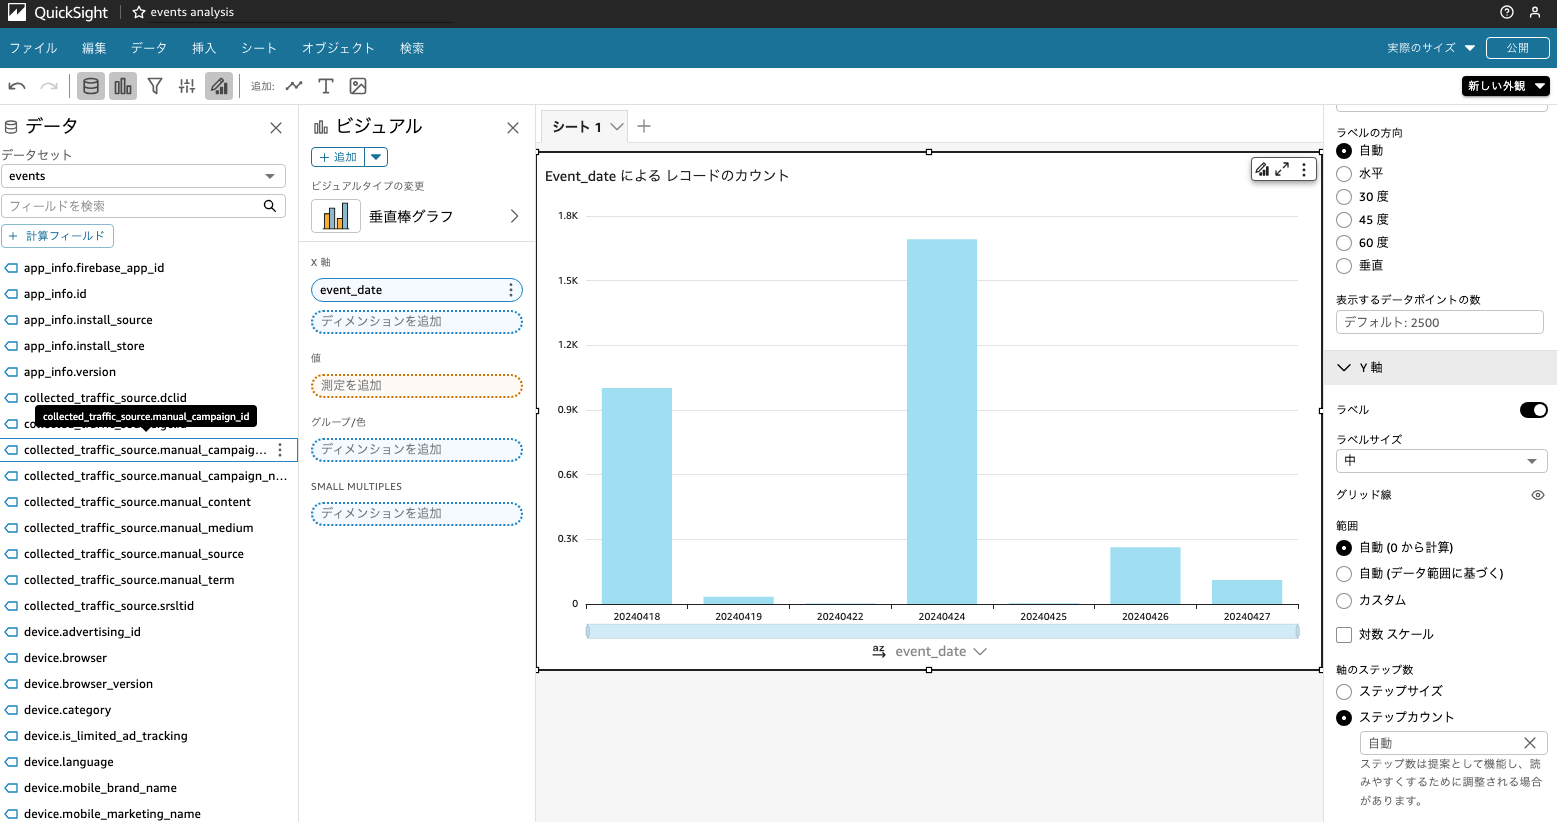Click the filter funnel icon

point(155,86)
